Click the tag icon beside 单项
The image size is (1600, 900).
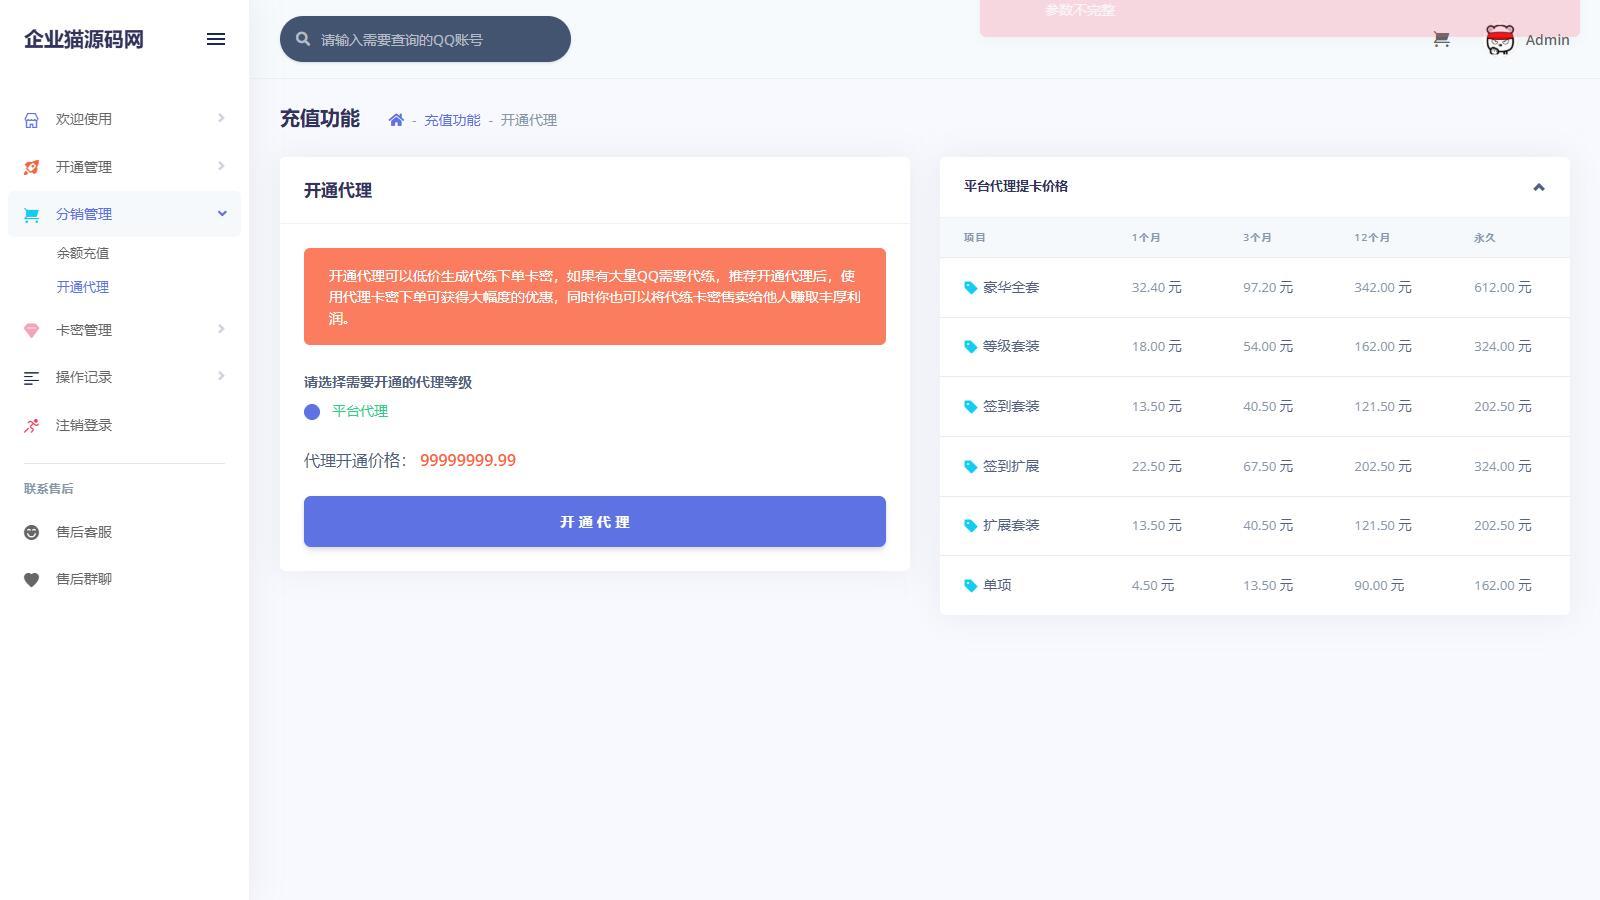[970, 586]
